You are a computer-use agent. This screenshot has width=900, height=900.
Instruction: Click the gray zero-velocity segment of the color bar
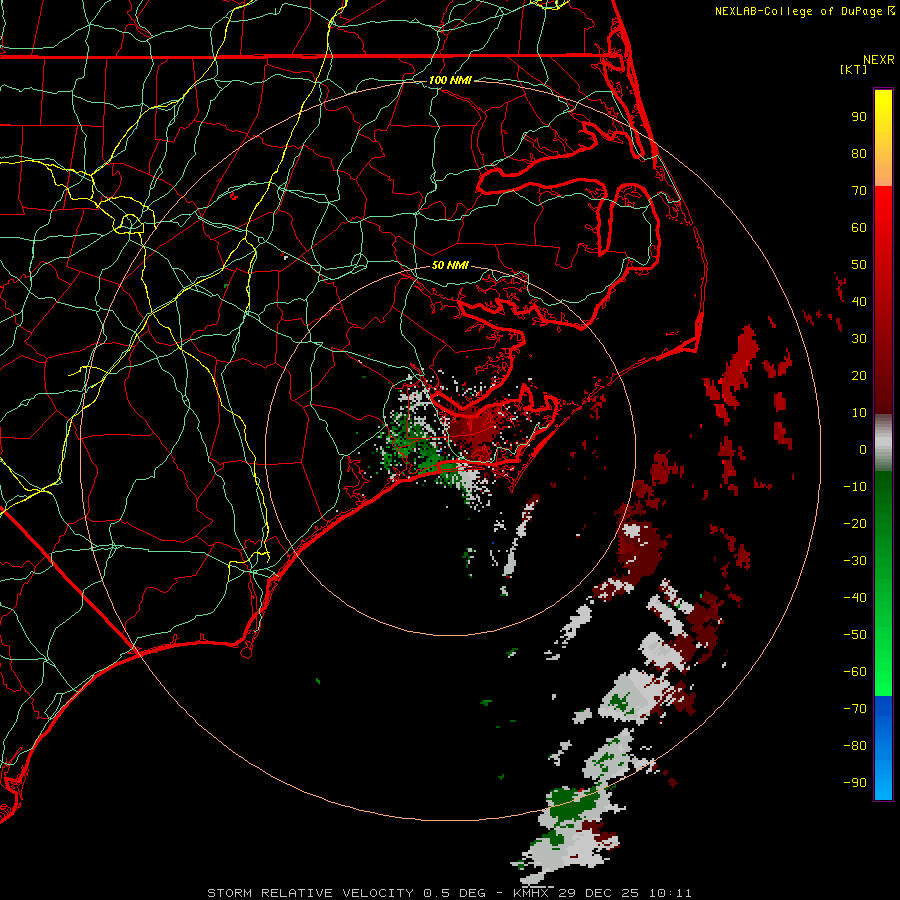click(883, 443)
